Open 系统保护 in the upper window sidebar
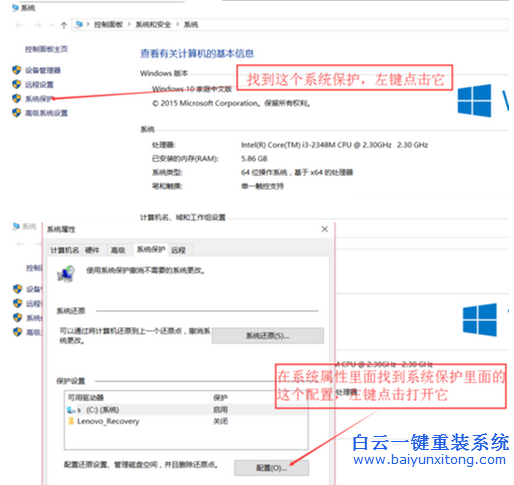 pos(39,99)
